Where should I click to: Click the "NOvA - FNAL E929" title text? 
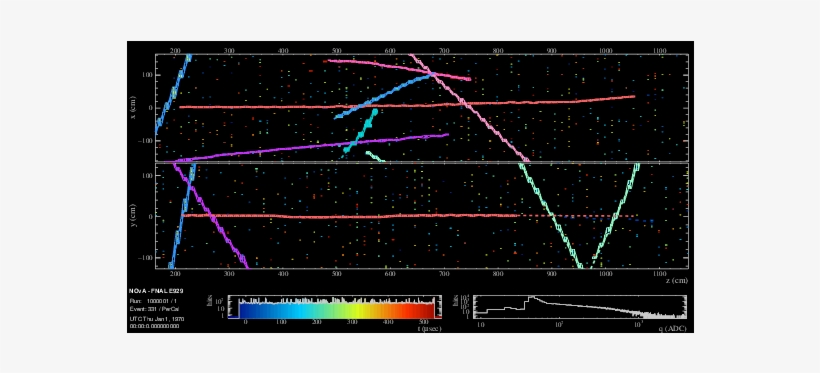click(x=156, y=291)
